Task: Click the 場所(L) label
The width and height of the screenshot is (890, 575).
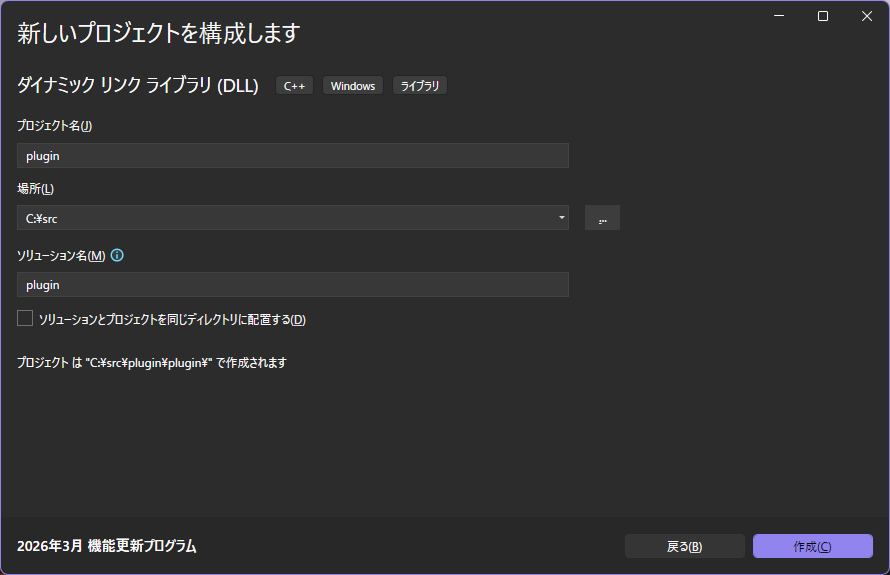Action: pos(35,188)
